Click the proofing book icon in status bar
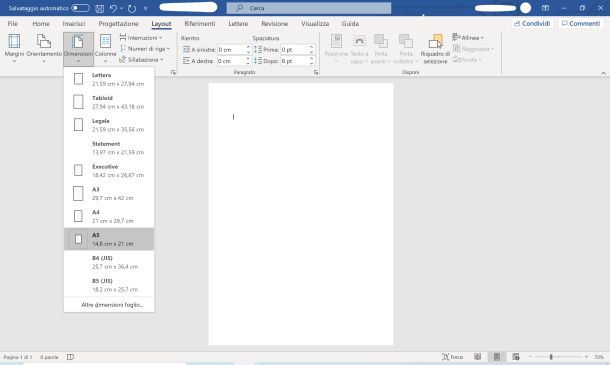The width and height of the screenshot is (610, 365). pos(70,357)
